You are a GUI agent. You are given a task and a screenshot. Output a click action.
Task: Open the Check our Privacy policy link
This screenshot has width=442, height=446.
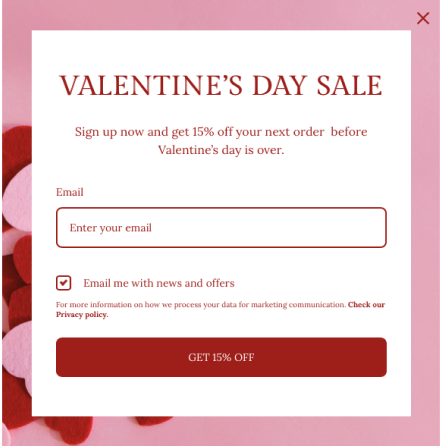(x=366, y=305)
